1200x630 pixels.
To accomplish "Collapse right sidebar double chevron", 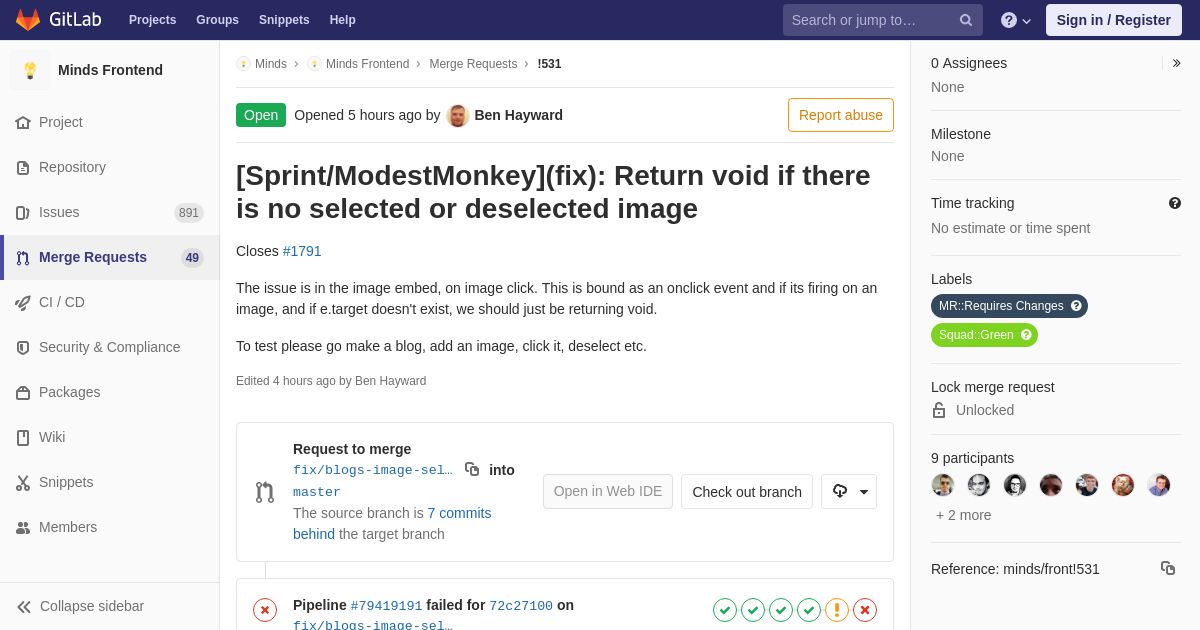I will 1176,63.
